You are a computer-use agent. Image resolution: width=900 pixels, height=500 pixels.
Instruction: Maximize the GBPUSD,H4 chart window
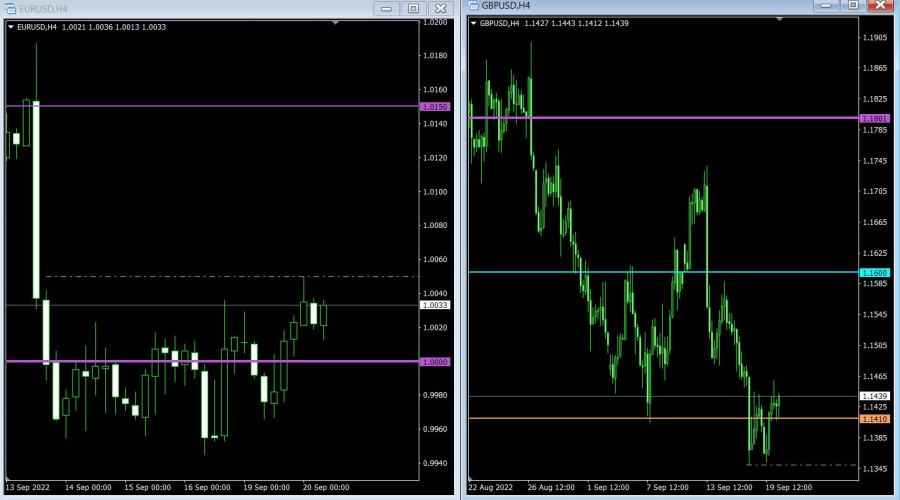pyautogui.click(x=853, y=5)
